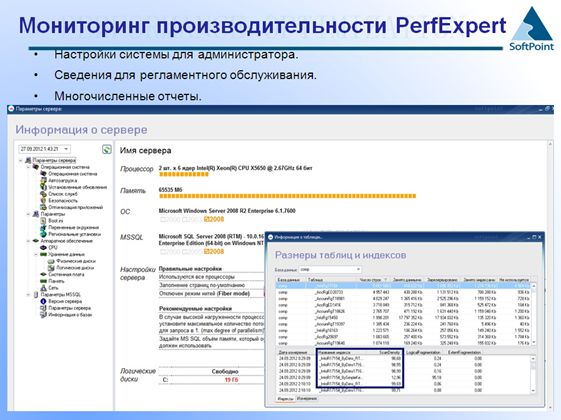Collapse the root Параметры сервера tree node
The image size is (561, 420).
click(21, 161)
